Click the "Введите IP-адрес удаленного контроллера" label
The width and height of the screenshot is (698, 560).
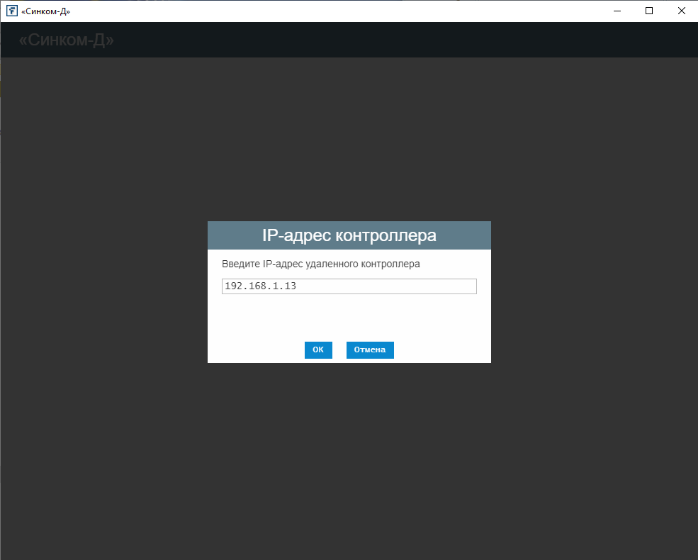pos(321,264)
